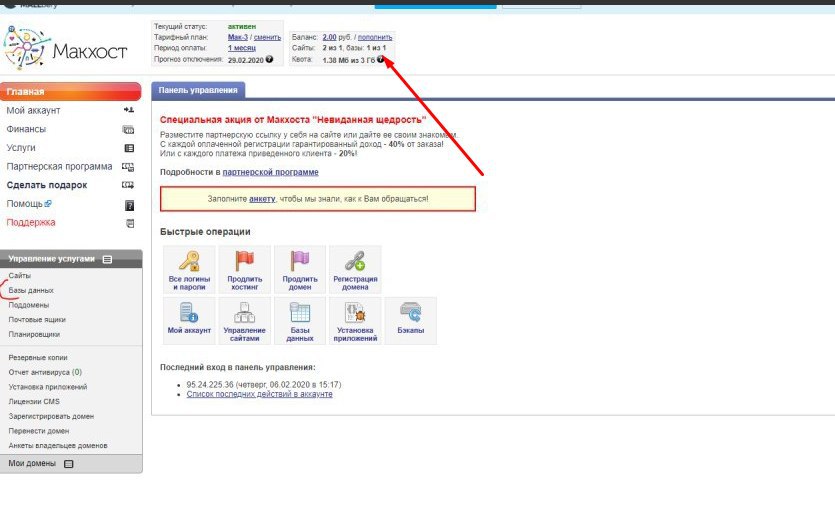Click help icon next to 'Прогноз отключения' date
Viewport: 835px width, 526px height.
coord(269,59)
